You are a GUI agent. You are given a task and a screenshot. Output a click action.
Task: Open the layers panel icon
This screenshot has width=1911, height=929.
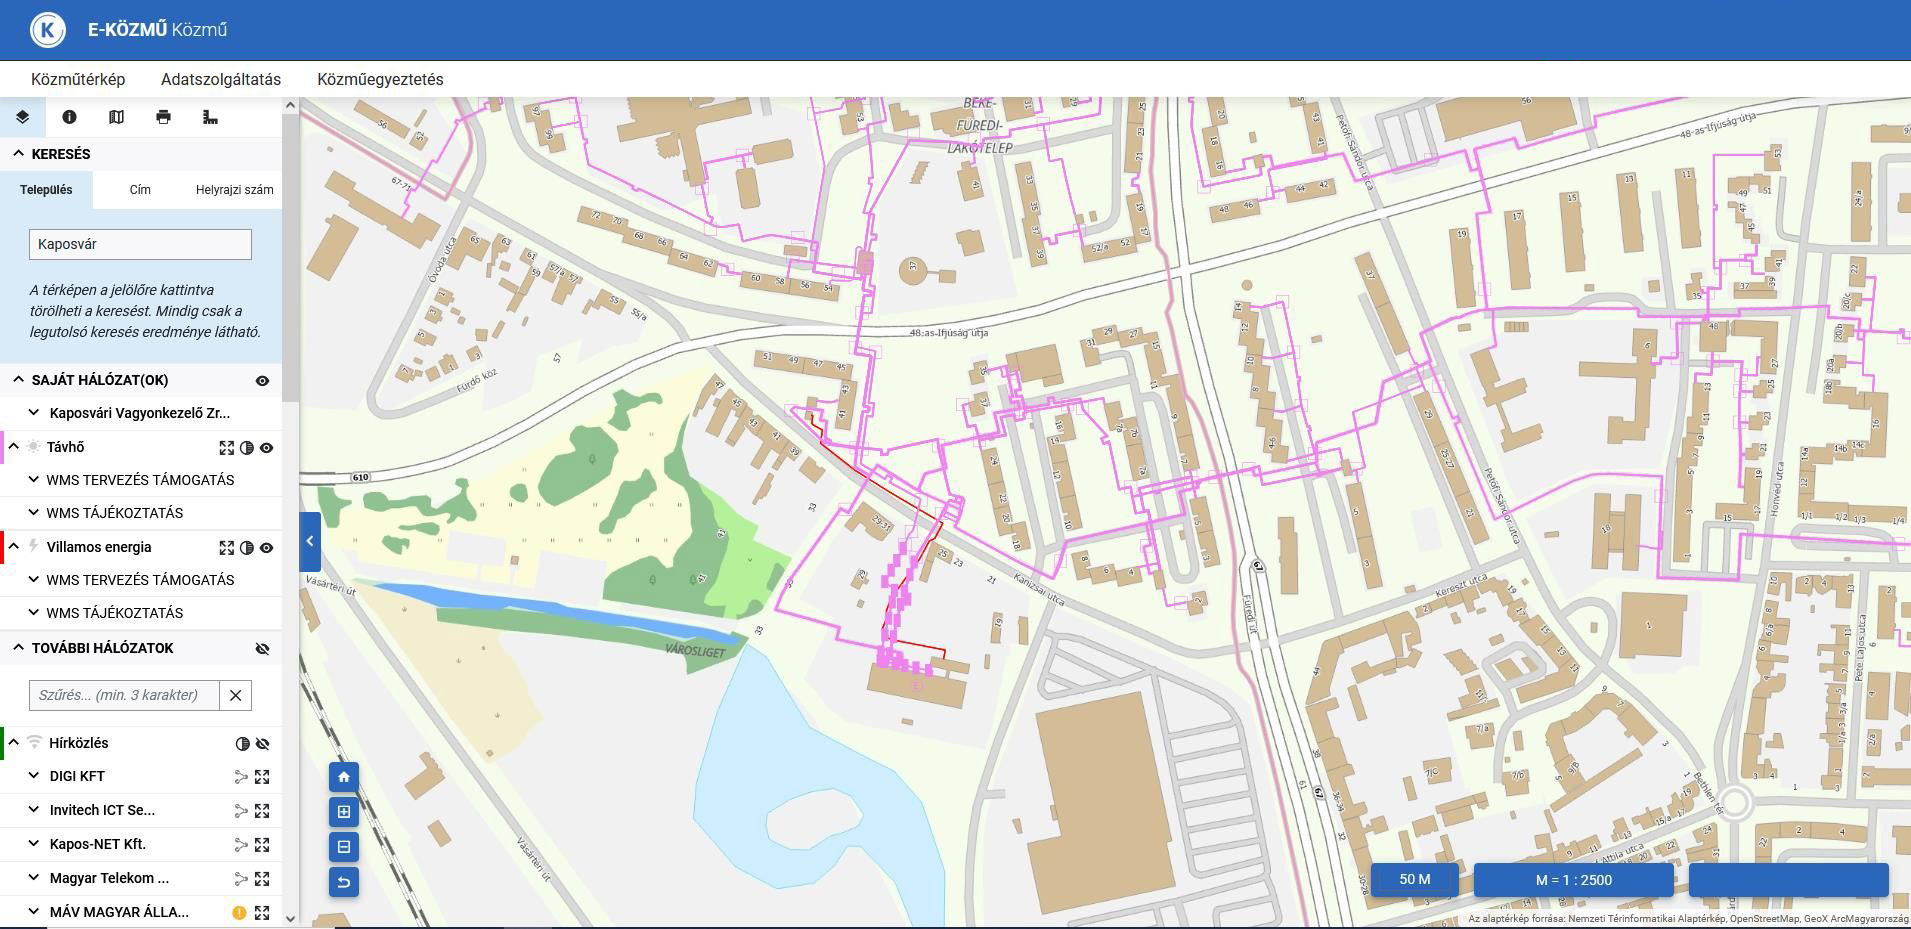tap(22, 117)
